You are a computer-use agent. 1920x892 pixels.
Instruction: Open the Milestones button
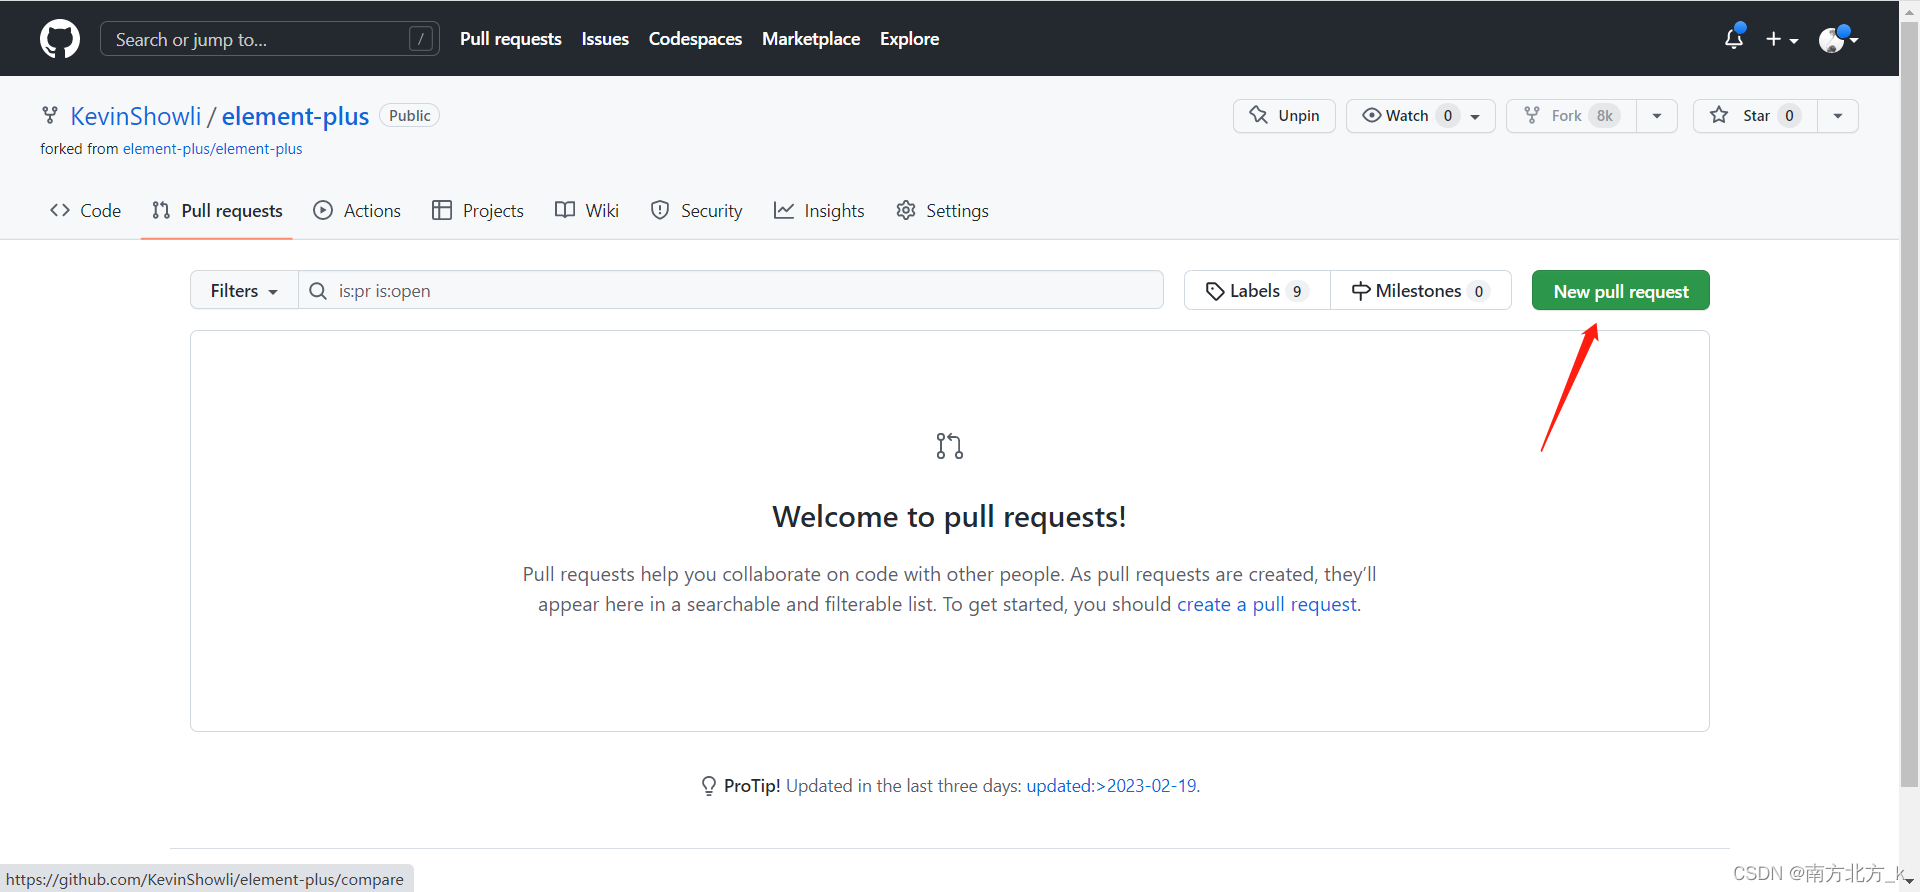[x=1420, y=291]
